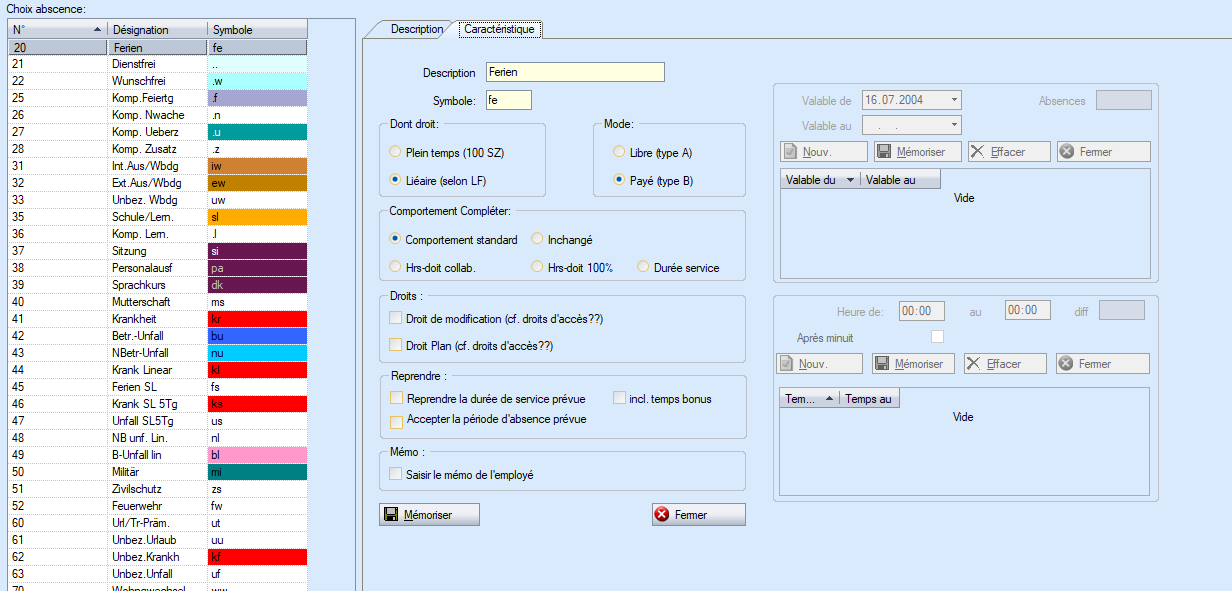Select the Dienstfrei row

[157, 64]
